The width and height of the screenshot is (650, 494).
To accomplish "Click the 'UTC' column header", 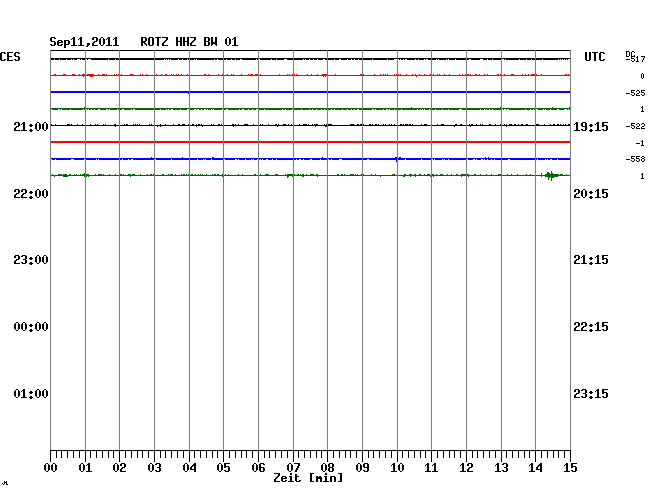I will click(x=594, y=57).
